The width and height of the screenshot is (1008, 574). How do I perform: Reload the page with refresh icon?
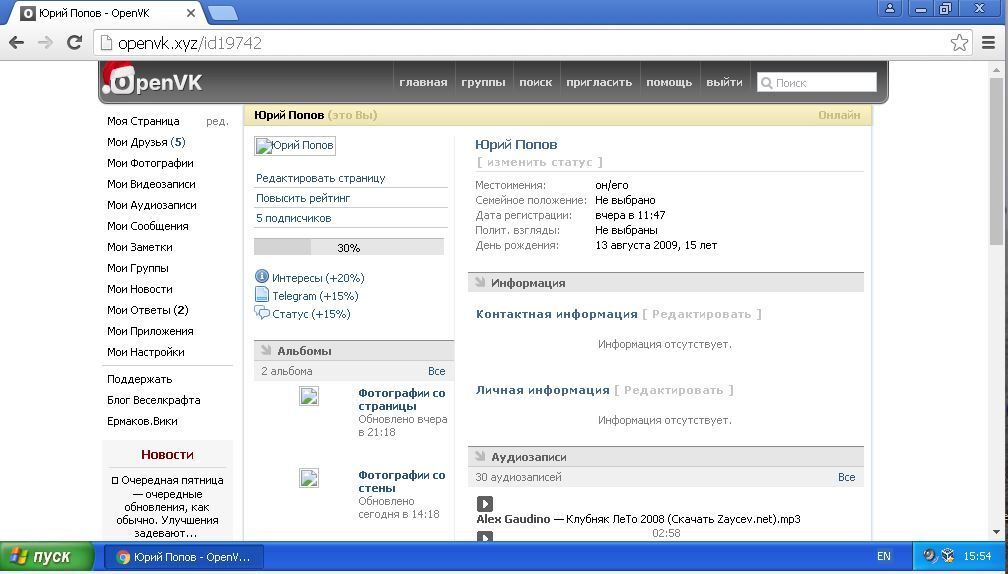pos(75,42)
